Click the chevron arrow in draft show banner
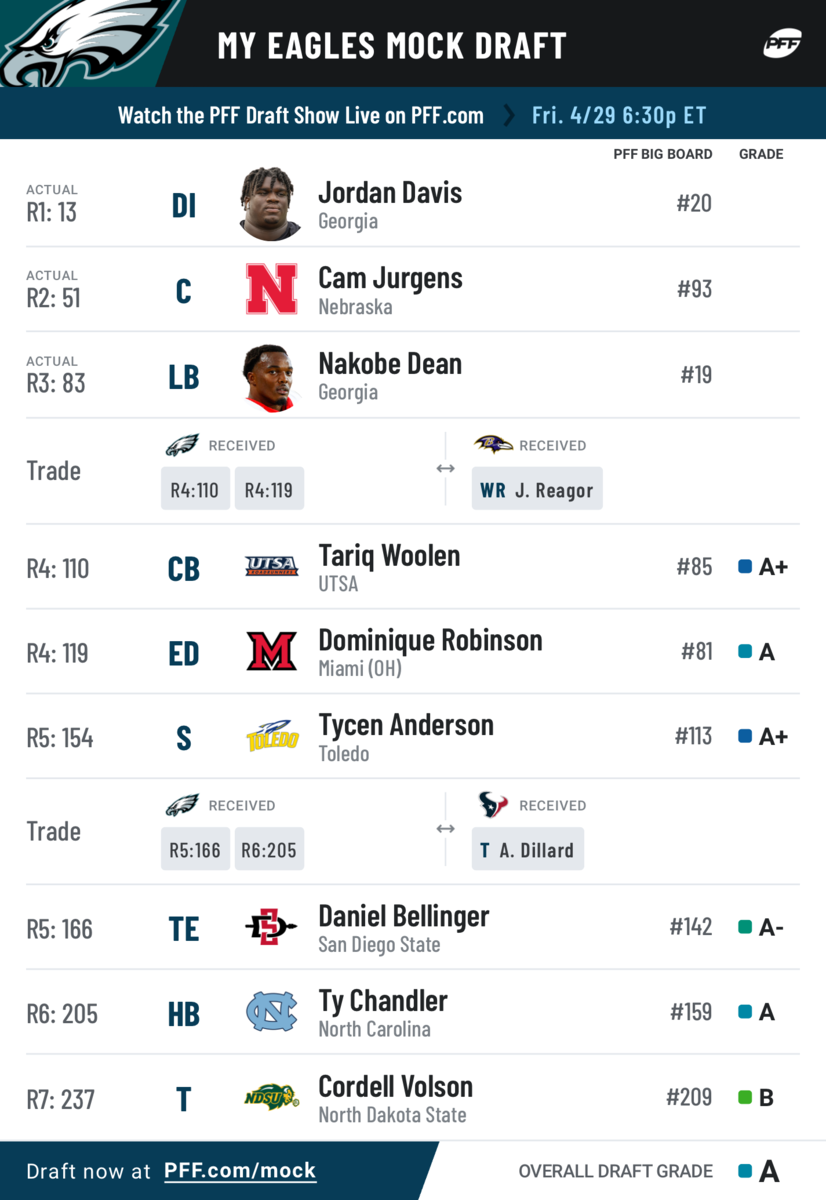826x1200 pixels. point(509,115)
